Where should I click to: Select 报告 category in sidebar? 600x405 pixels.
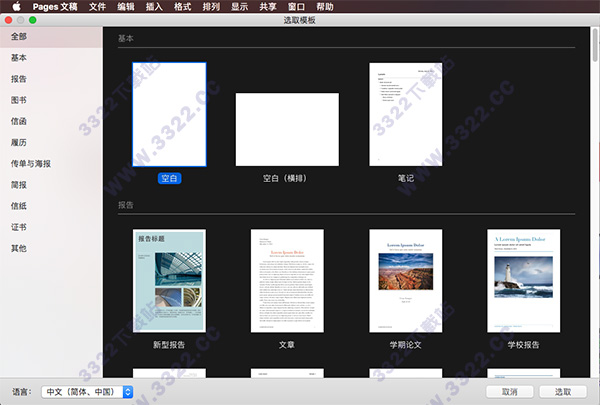point(51,79)
